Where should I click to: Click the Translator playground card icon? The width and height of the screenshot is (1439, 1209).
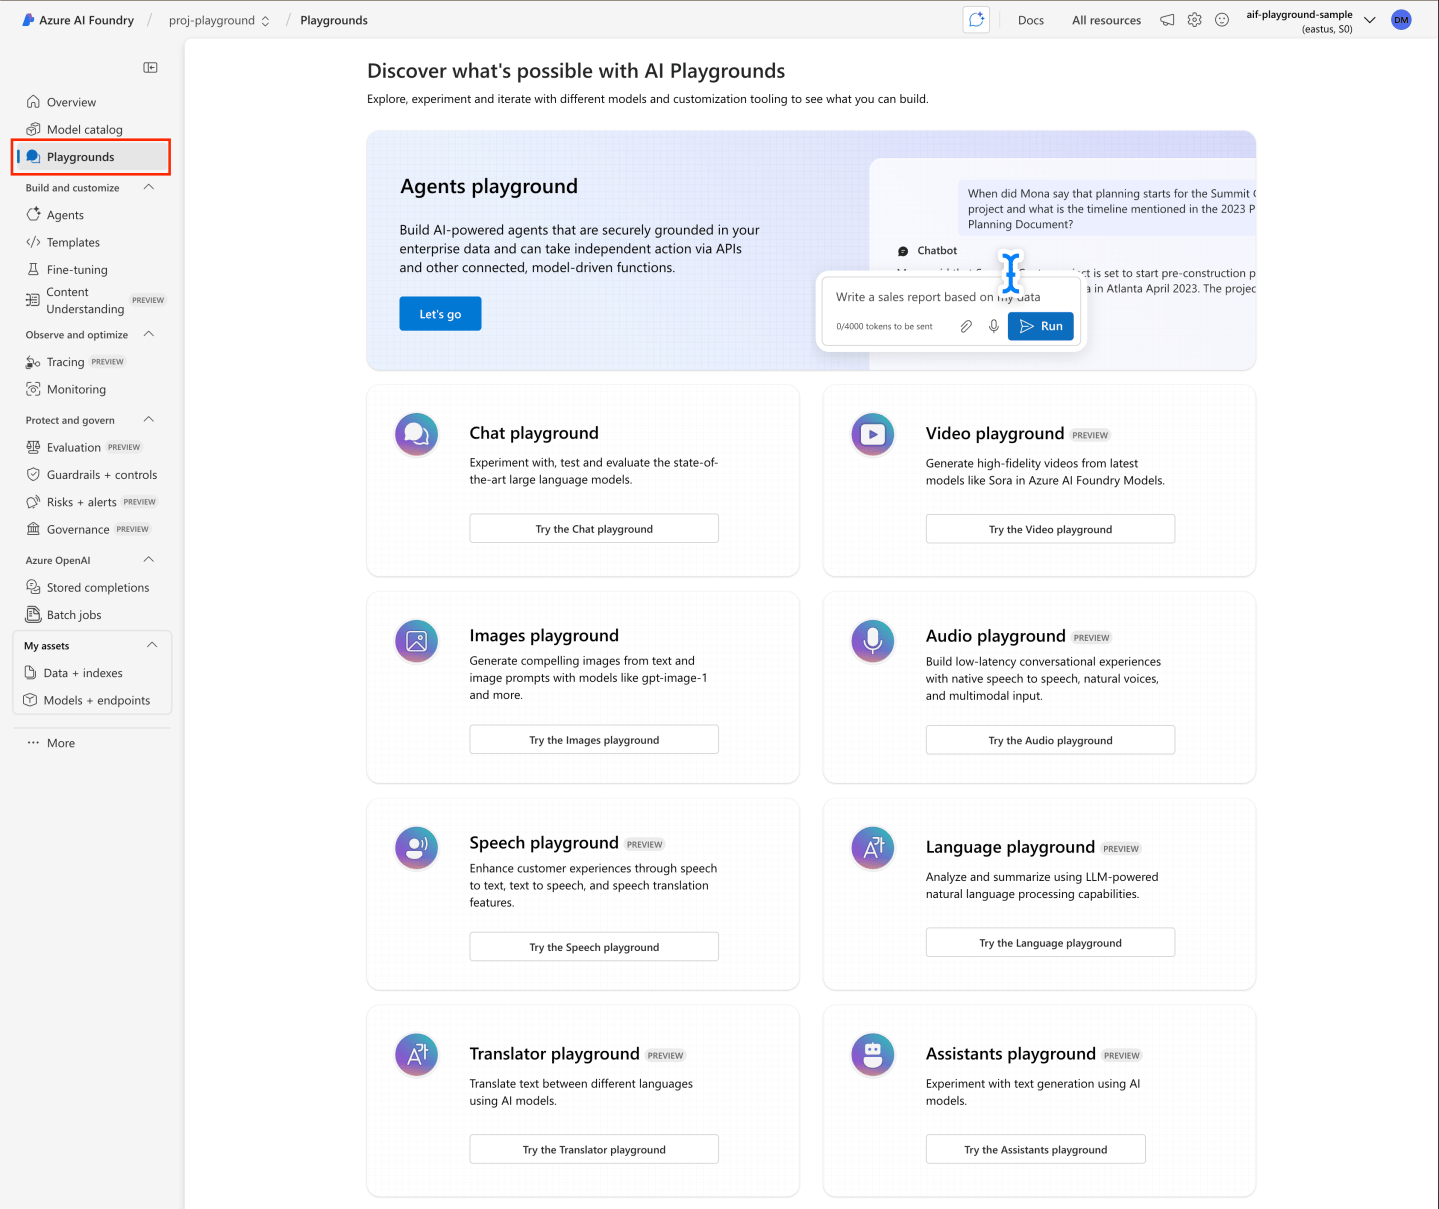click(417, 1054)
